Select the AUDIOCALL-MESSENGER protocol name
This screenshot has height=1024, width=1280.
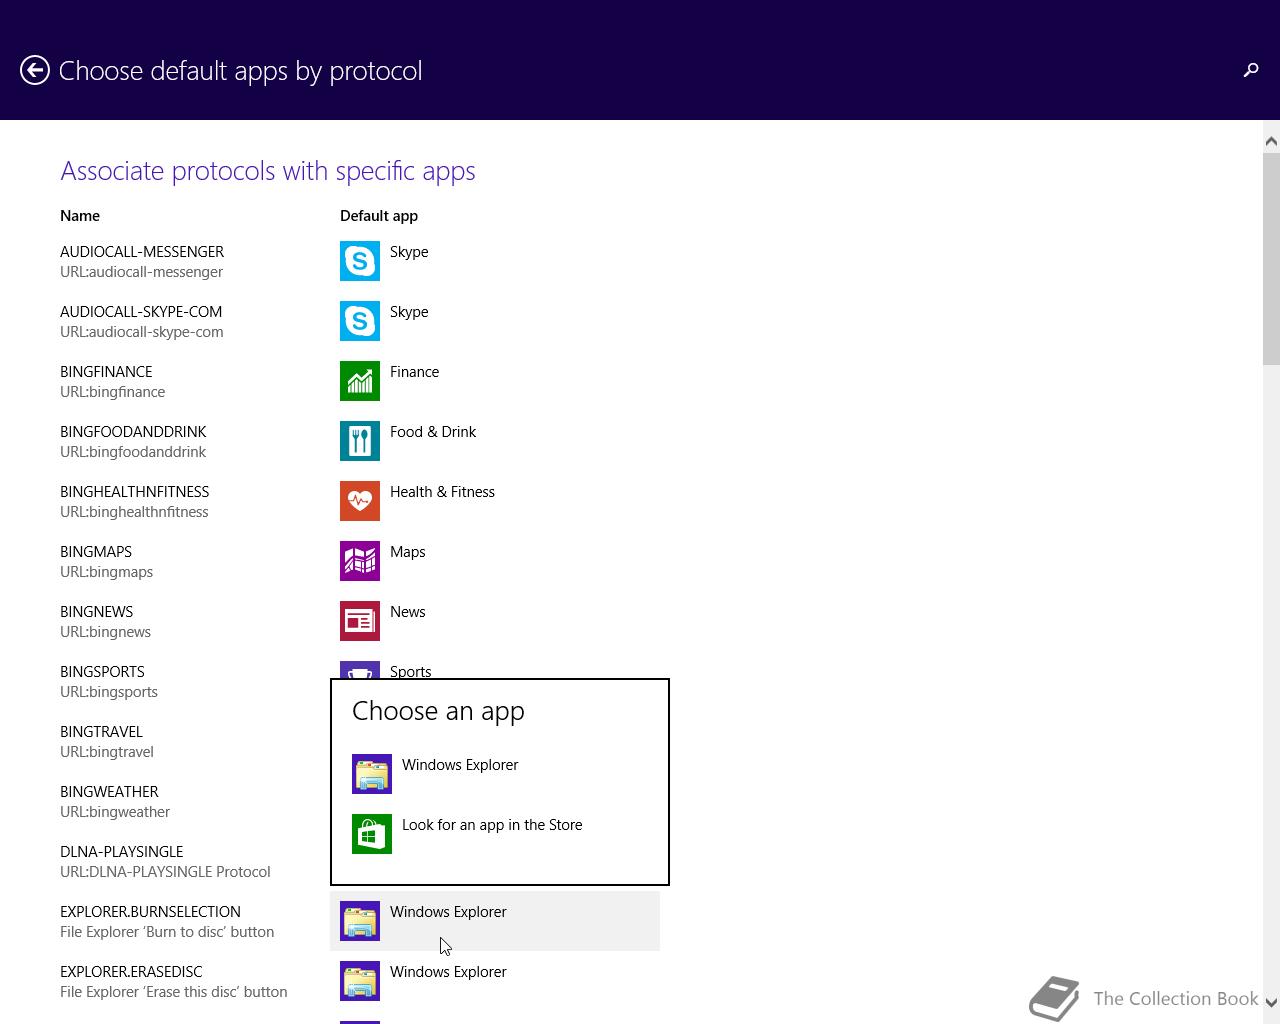coord(142,252)
